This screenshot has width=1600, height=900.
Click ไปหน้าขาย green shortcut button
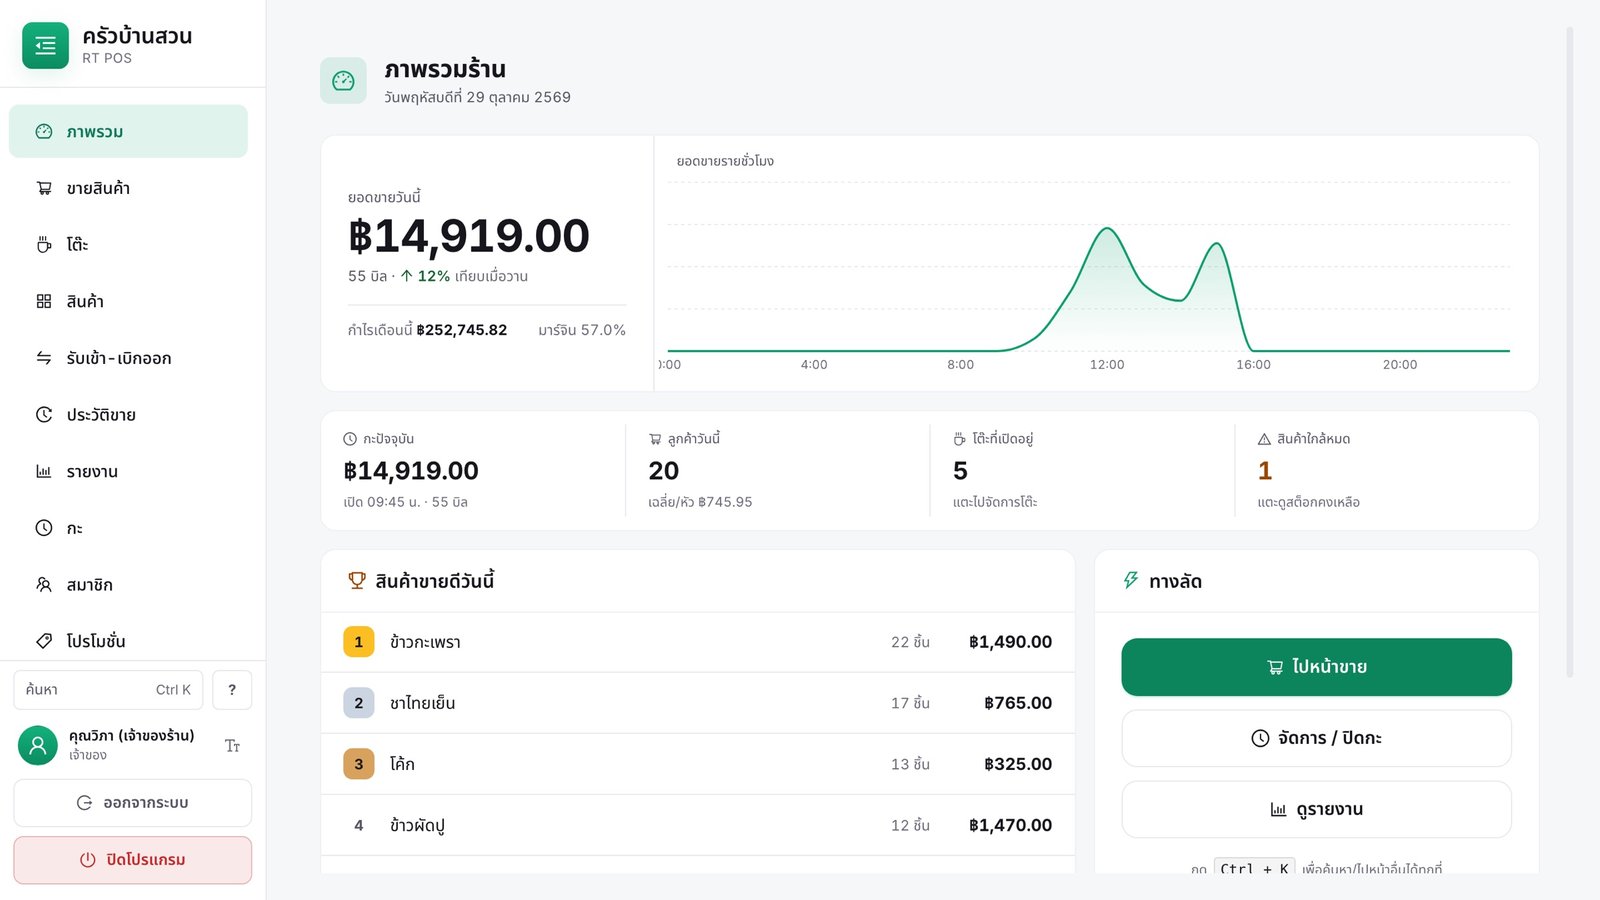pos(1316,667)
